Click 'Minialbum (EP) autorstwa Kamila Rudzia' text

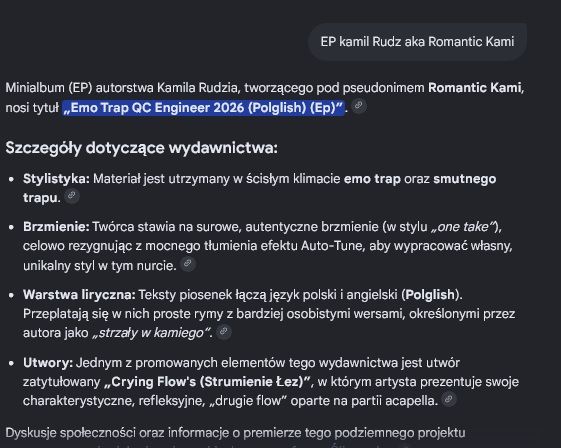pyautogui.click(x=122, y=88)
